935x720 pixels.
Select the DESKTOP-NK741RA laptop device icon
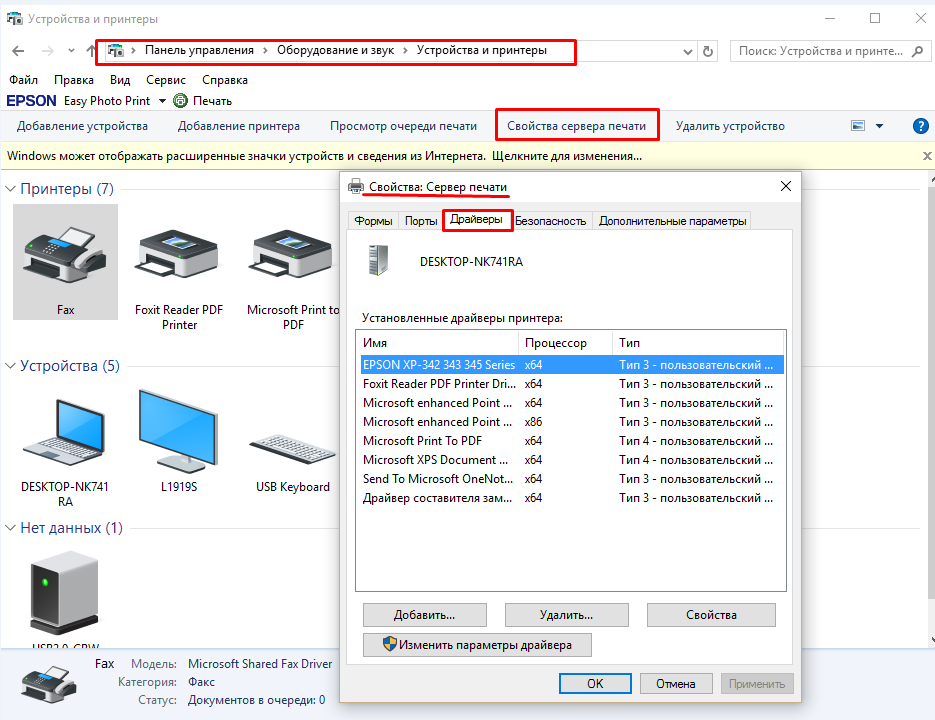[x=64, y=432]
